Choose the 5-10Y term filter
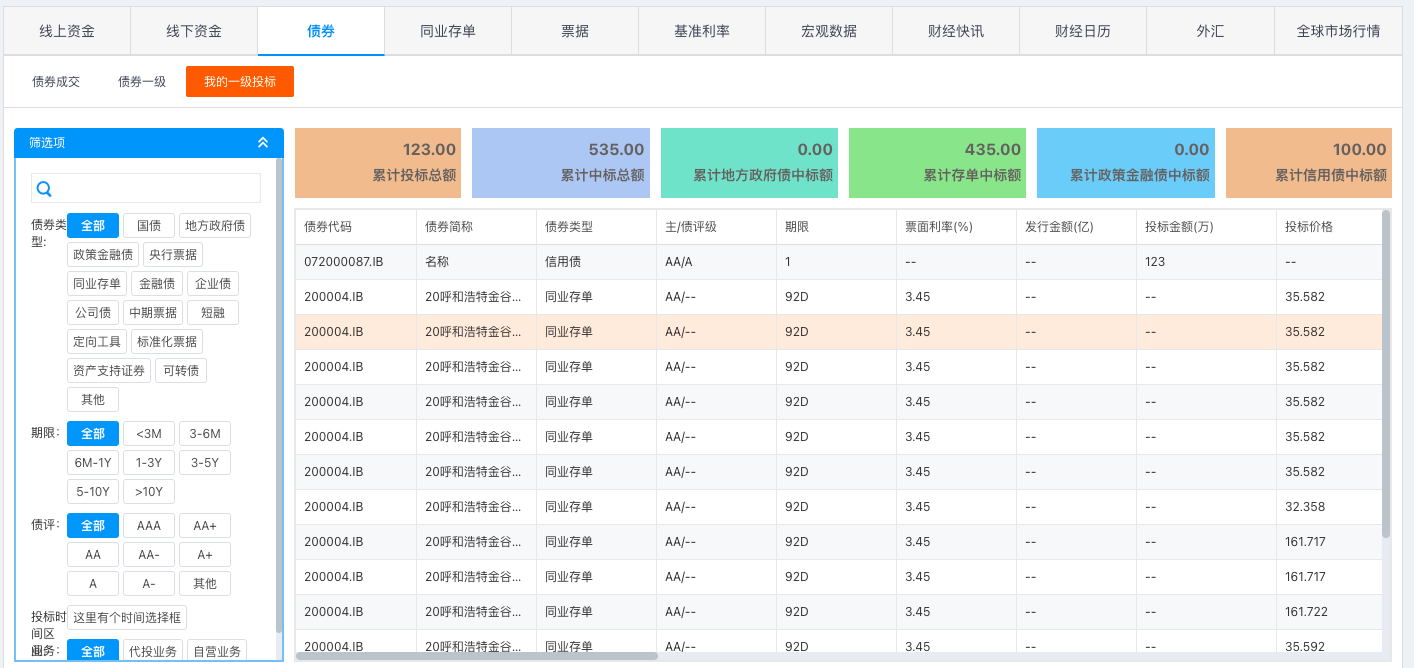This screenshot has width=1414, height=668. pos(93,492)
